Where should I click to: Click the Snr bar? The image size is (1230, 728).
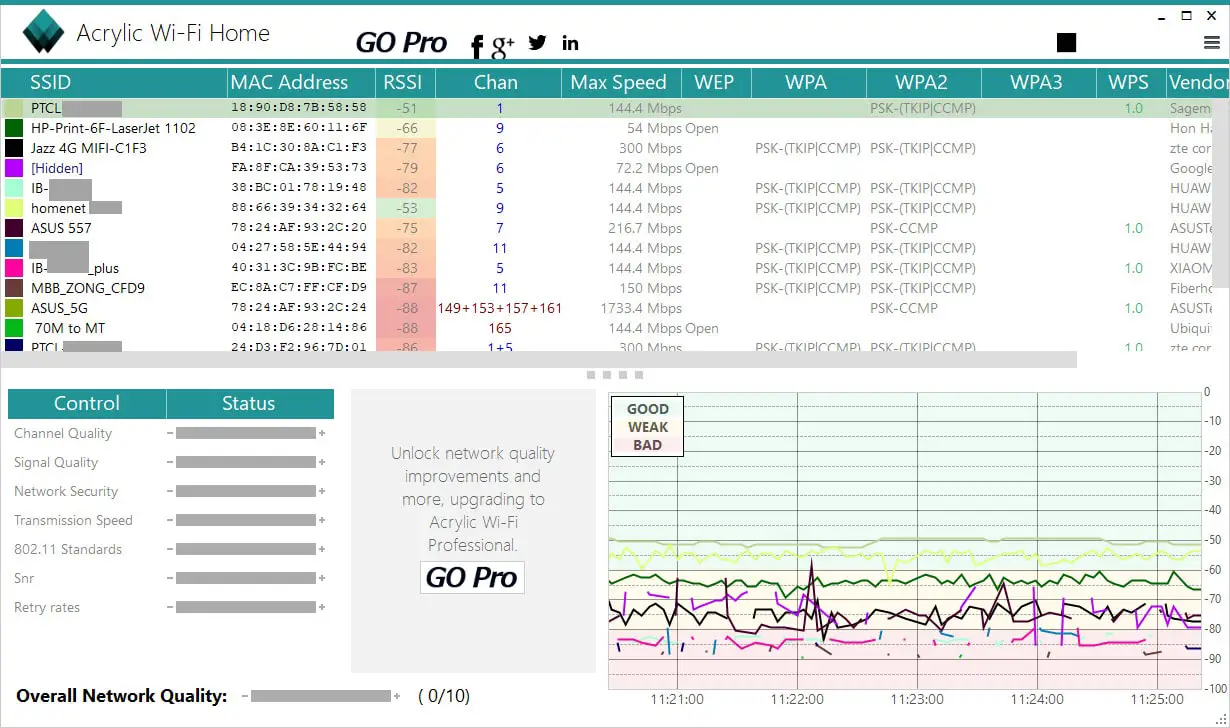coord(246,578)
